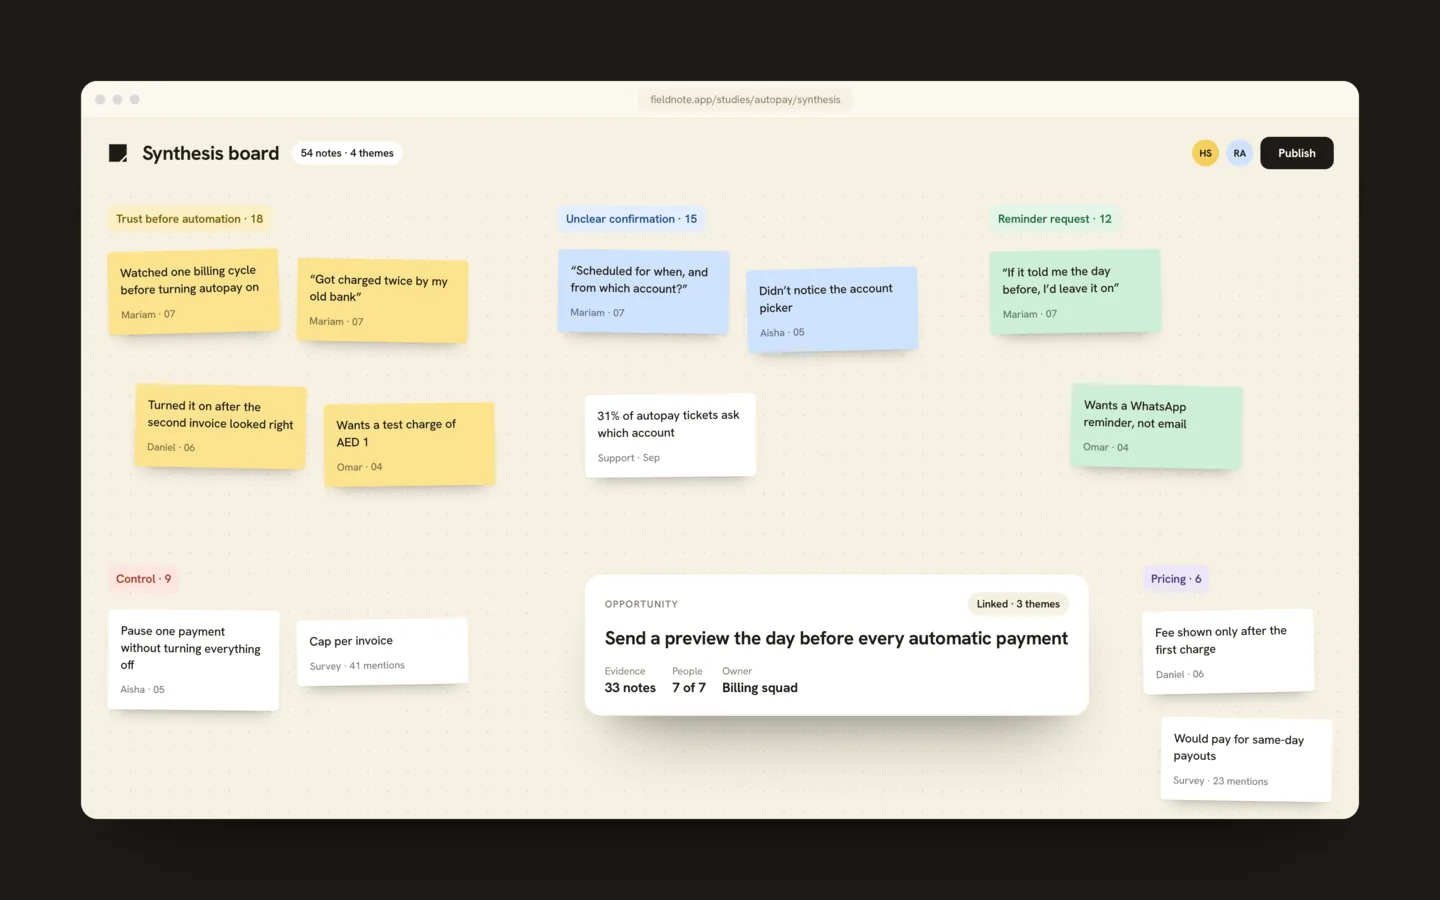
Task: Publish the synthesis board
Action: pyautogui.click(x=1296, y=153)
